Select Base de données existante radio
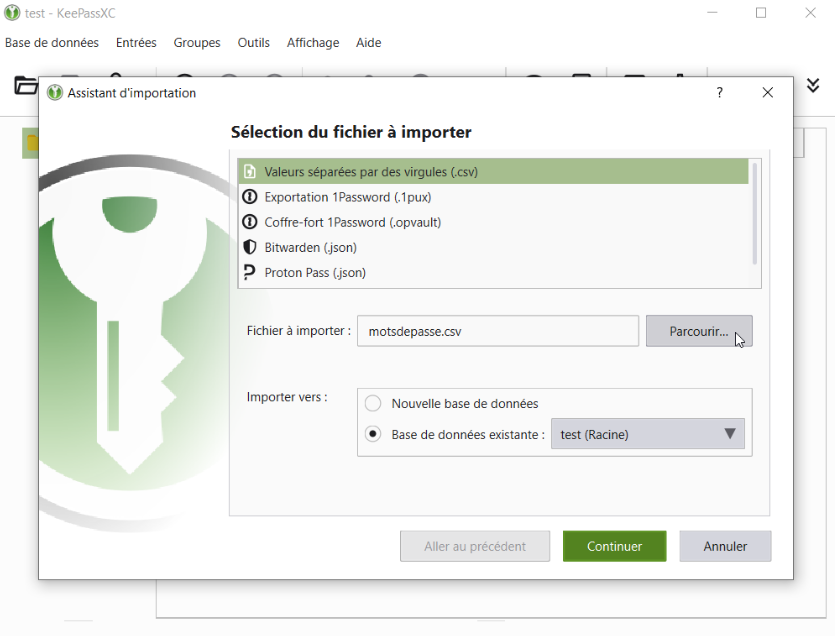 (x=373, y=434)
